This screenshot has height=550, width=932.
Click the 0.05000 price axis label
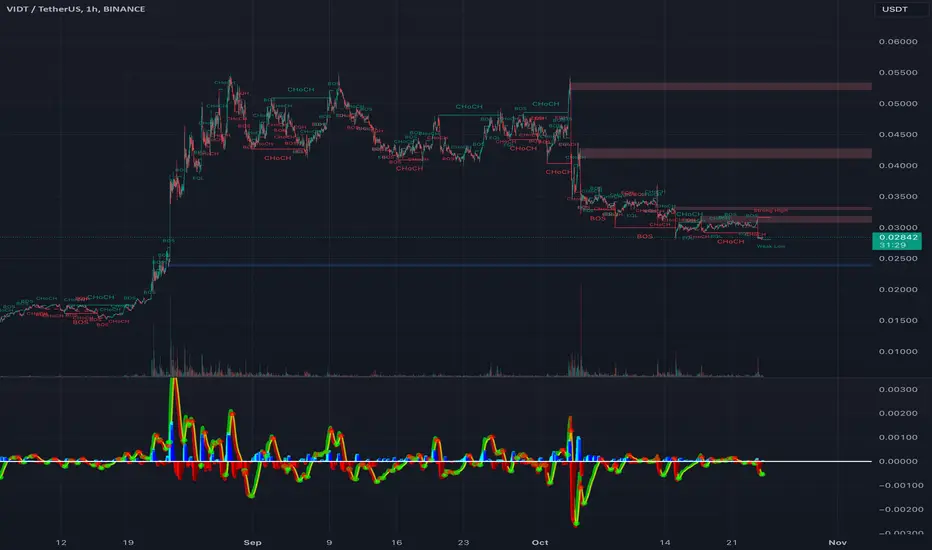coord(898,103)
